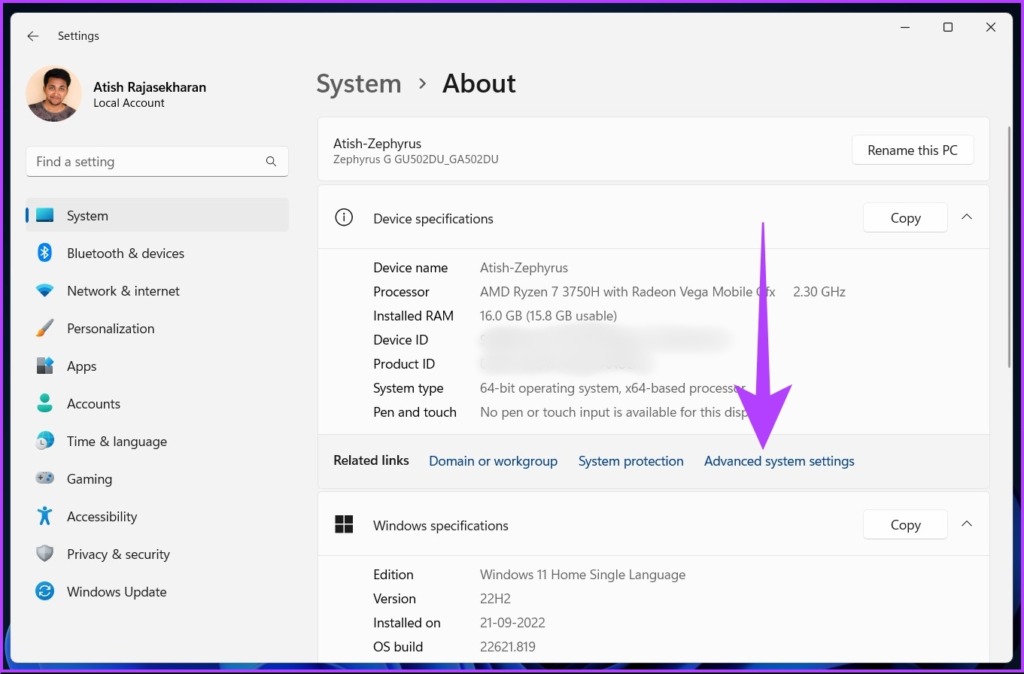
Task: Select Bluetooth & devices menu label
Action: [125, 253]
